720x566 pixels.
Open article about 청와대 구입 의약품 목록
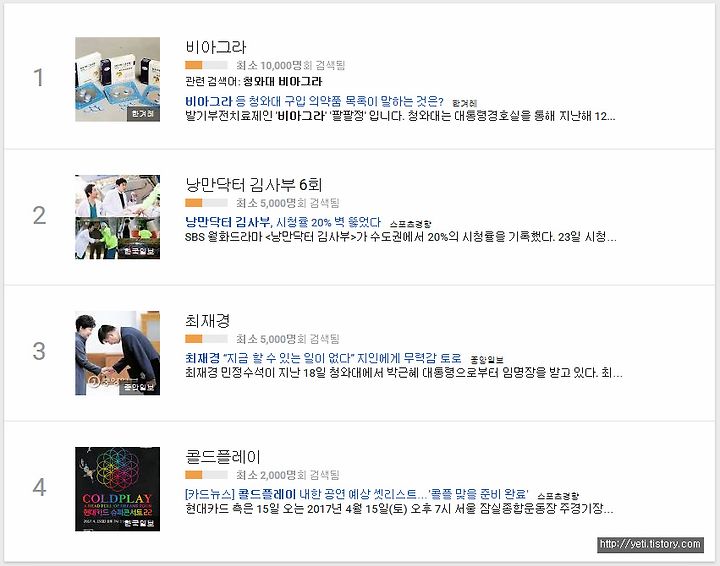[x=314, y=101]
